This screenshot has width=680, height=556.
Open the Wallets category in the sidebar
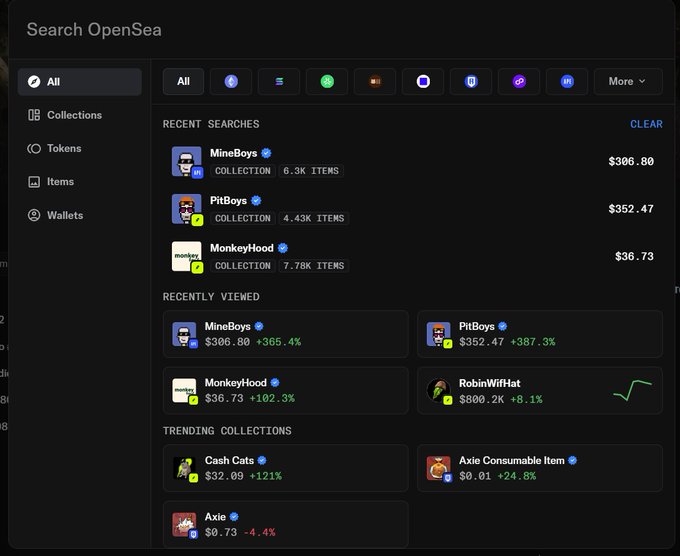pyautogui.click(x=80, y=215)
